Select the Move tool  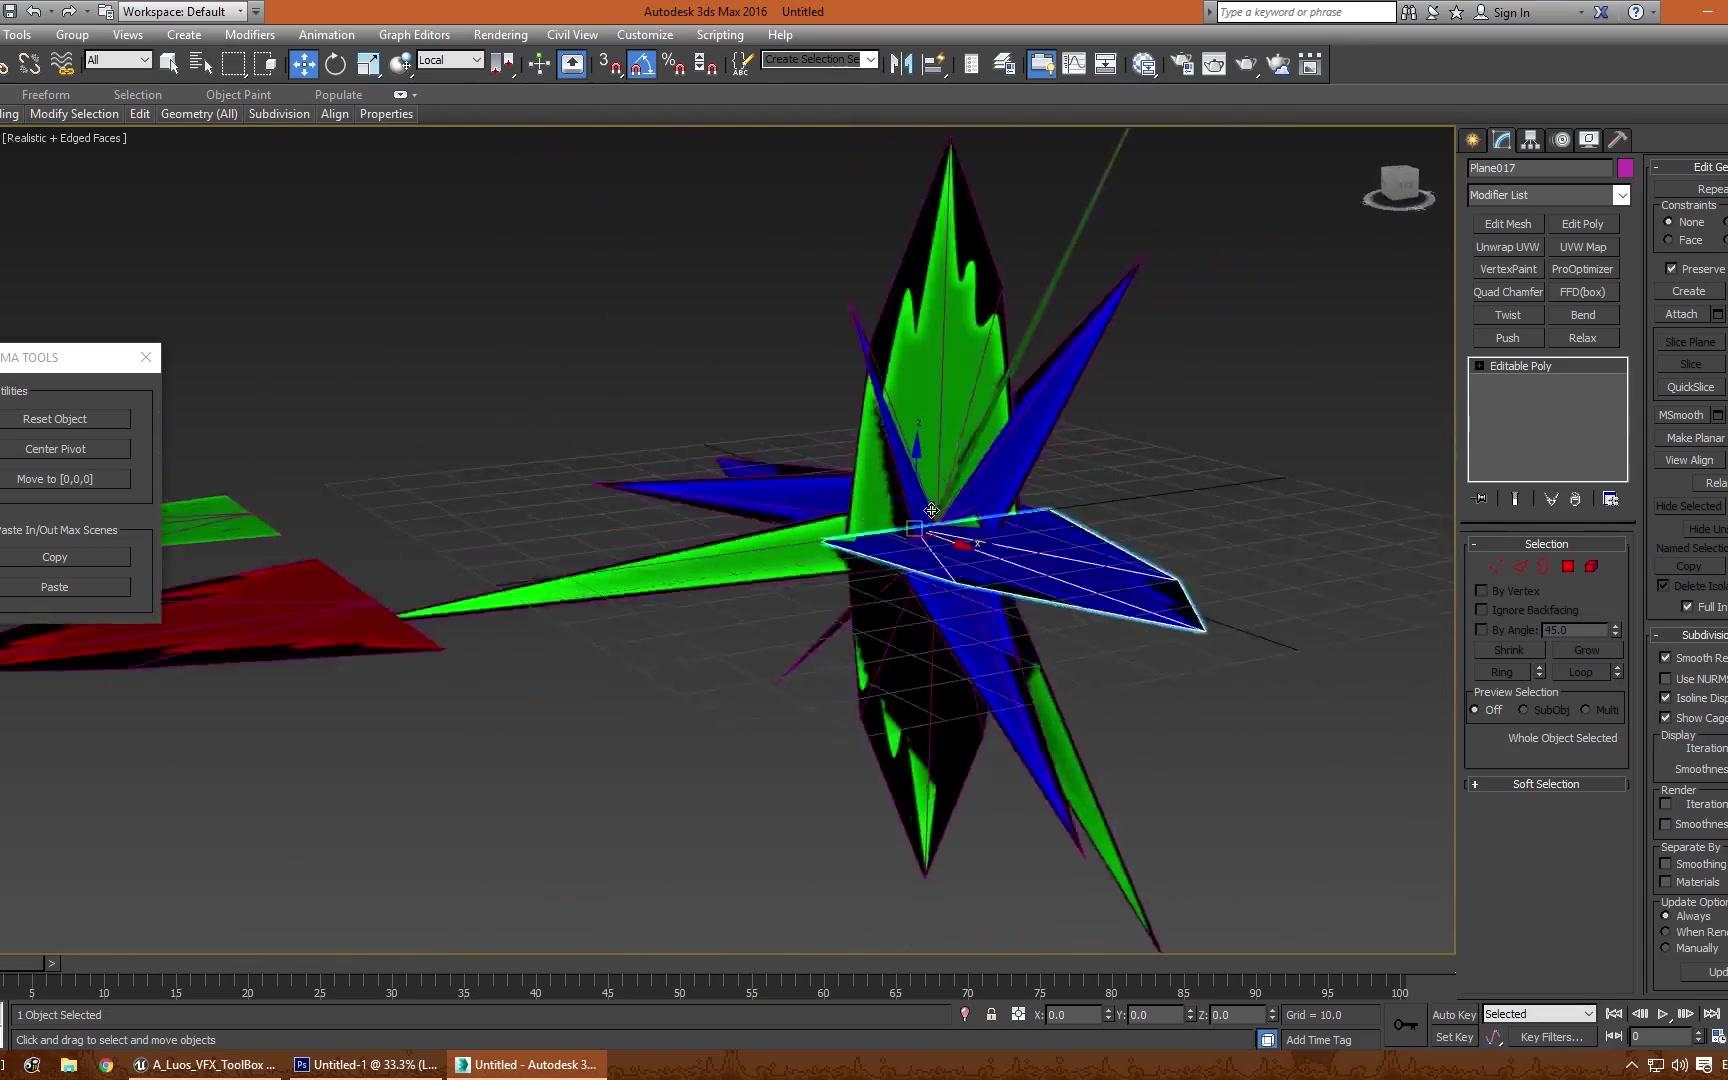click(x=304, y=64)
